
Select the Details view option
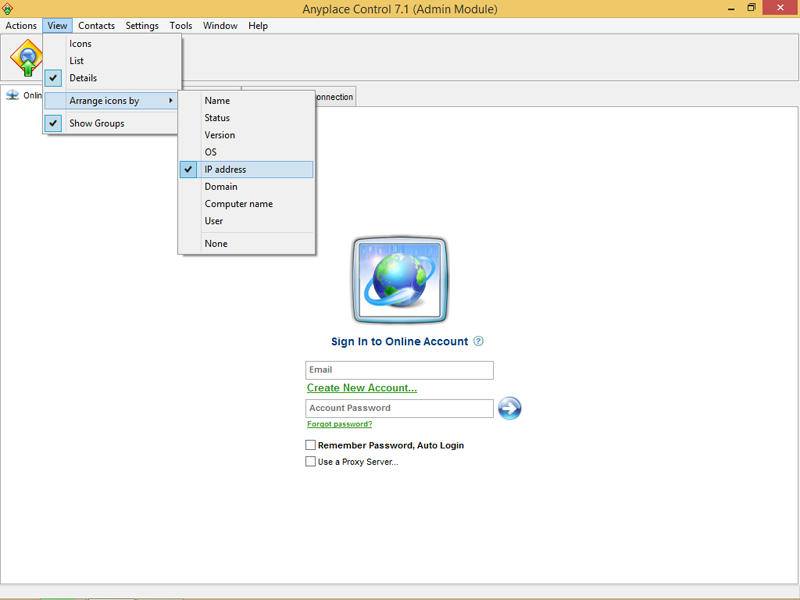(x=112, y=78)
